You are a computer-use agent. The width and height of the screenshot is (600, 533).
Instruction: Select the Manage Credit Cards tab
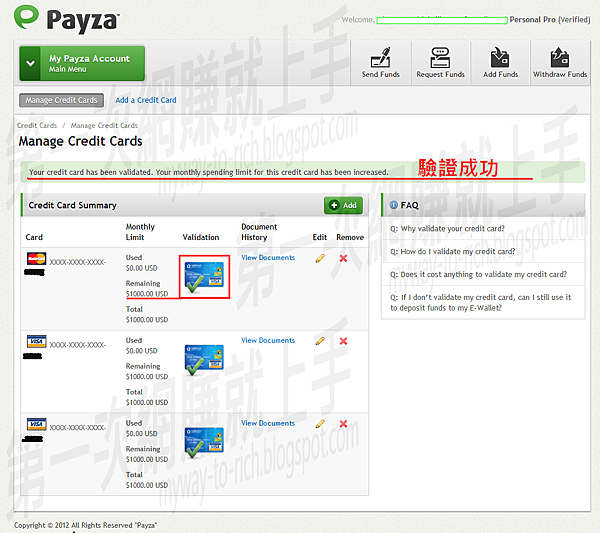tap(61, 100)
